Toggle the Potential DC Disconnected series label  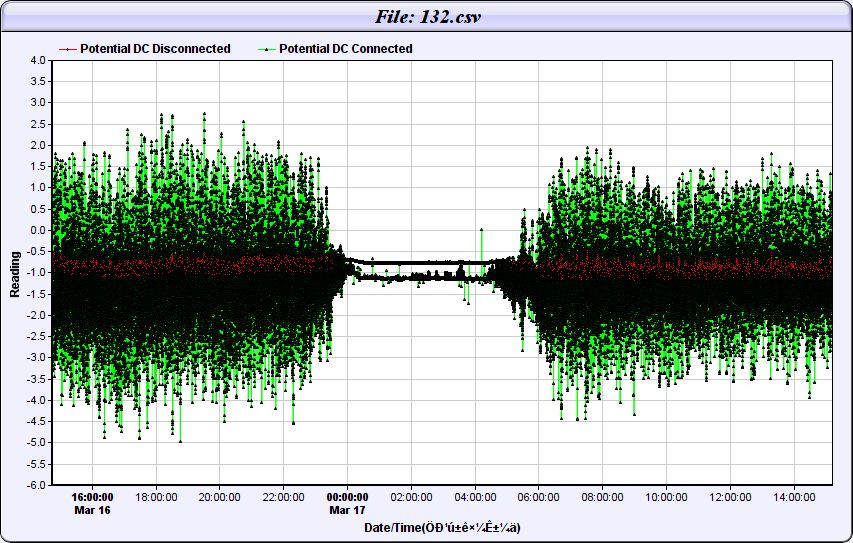[155, 49]
